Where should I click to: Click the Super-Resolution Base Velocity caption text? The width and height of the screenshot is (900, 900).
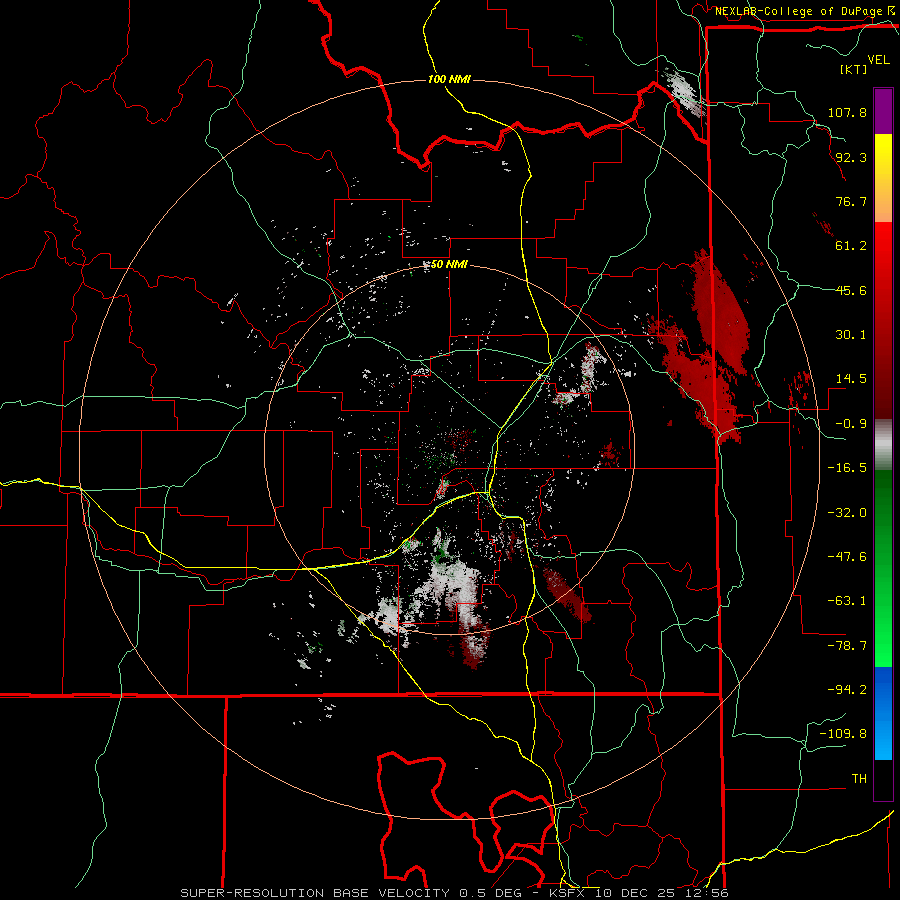[454, 893]
